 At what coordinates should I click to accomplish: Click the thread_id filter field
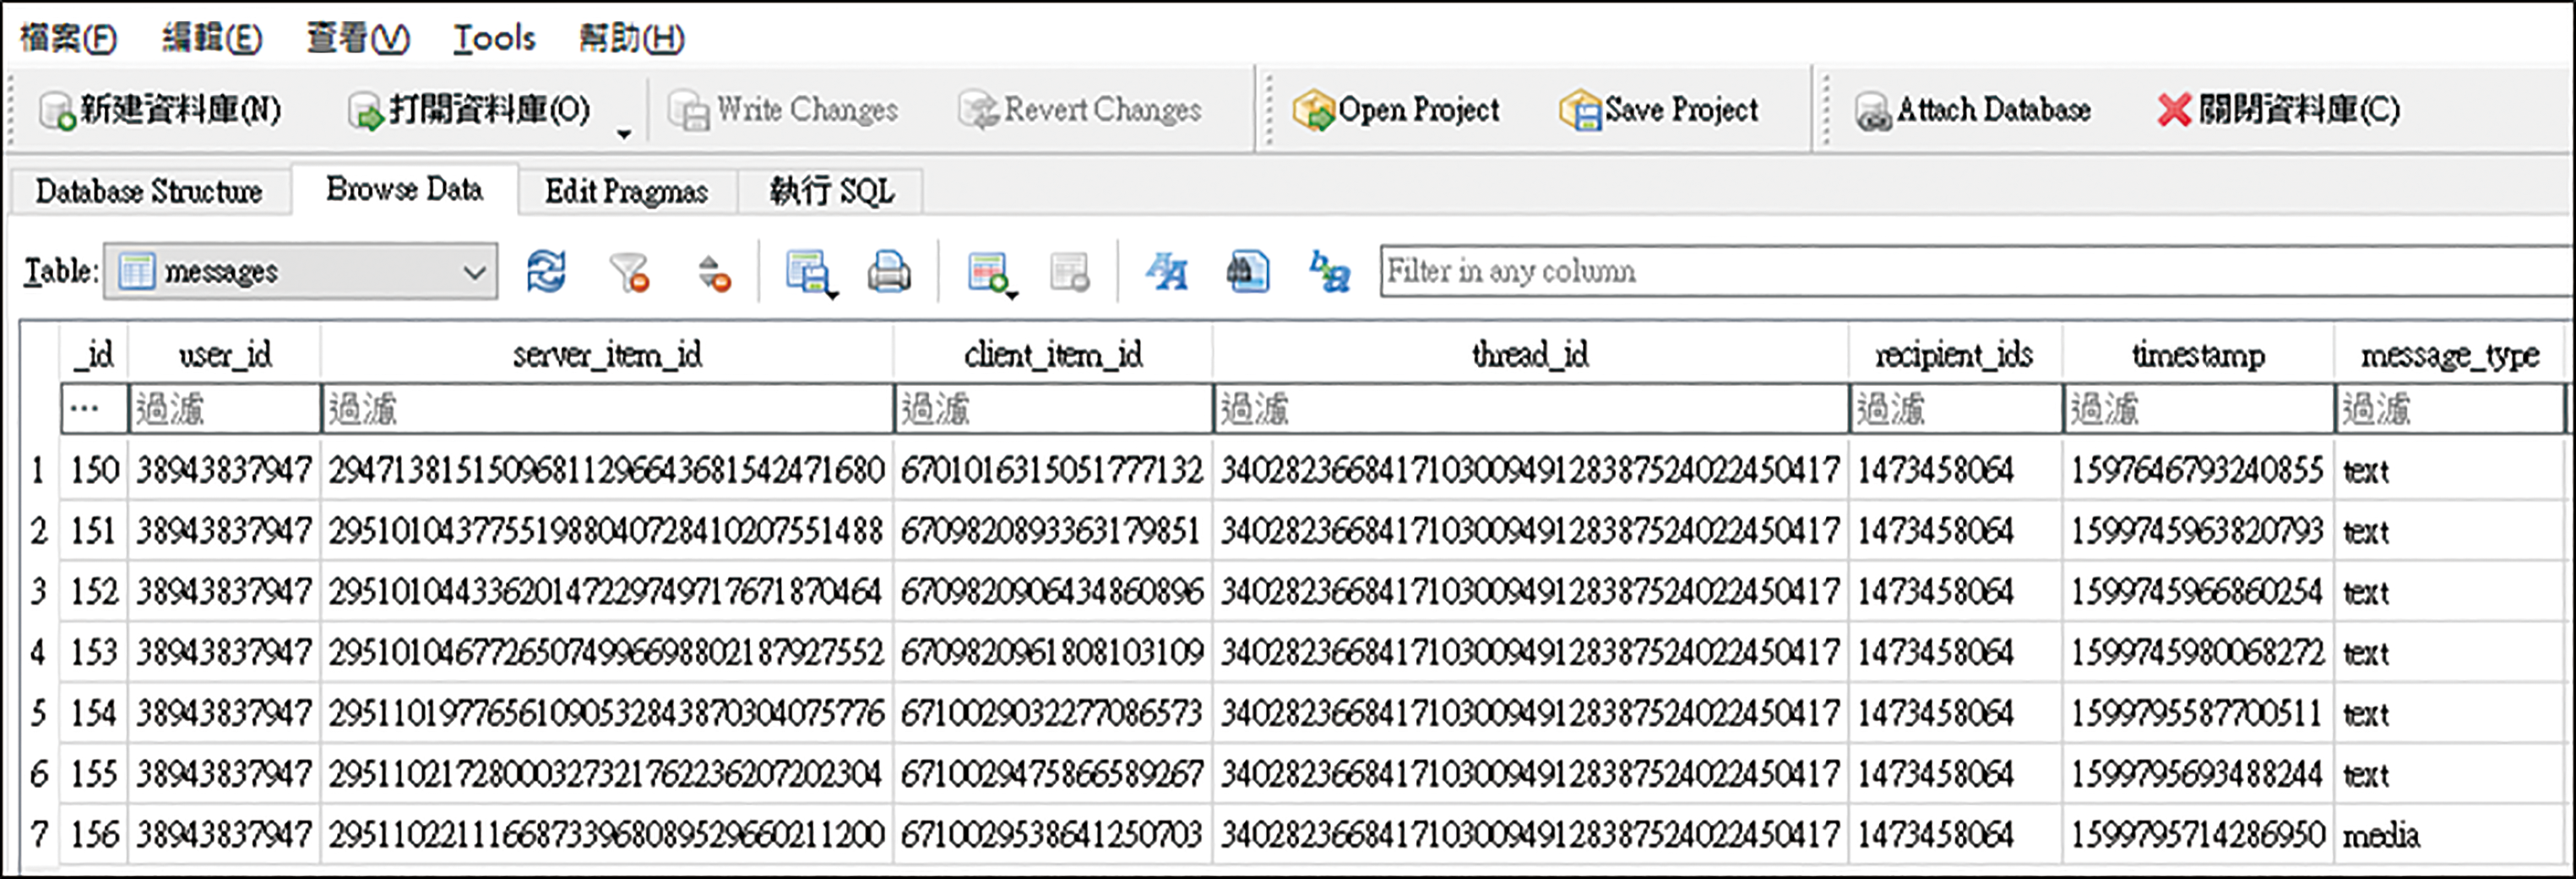click(x=1530, y=408)
